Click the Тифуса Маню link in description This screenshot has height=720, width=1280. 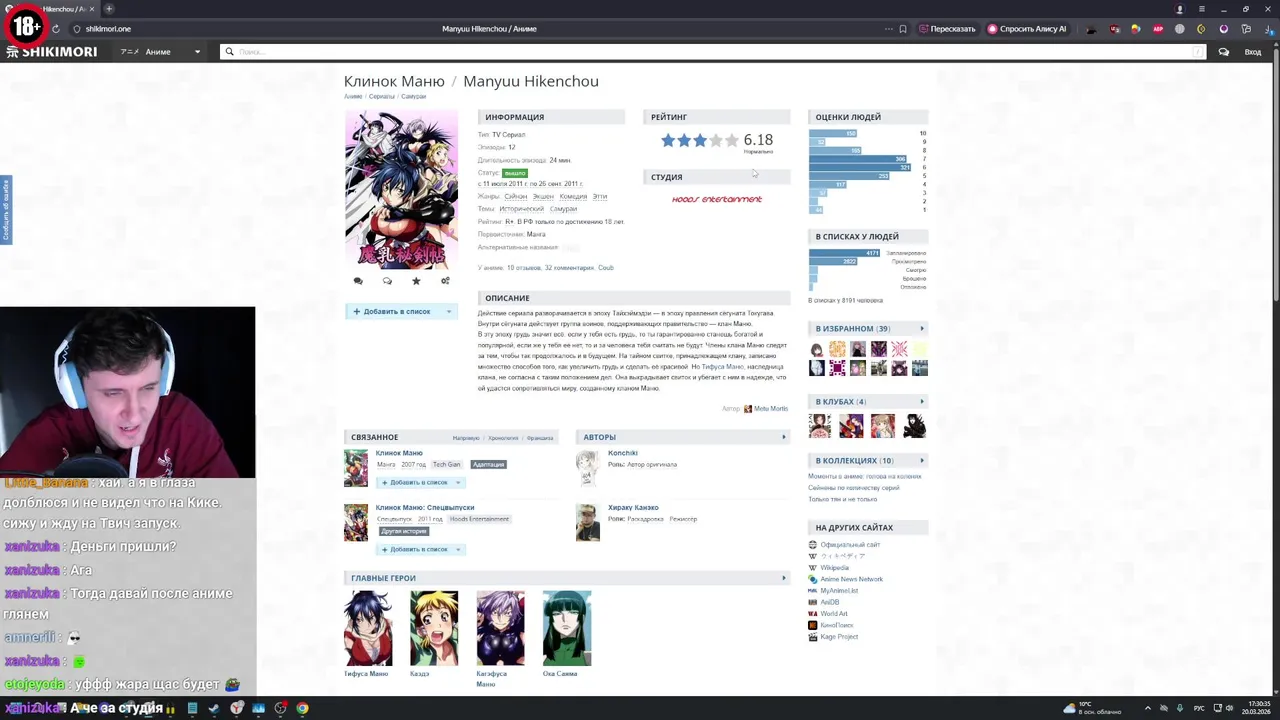722,367
